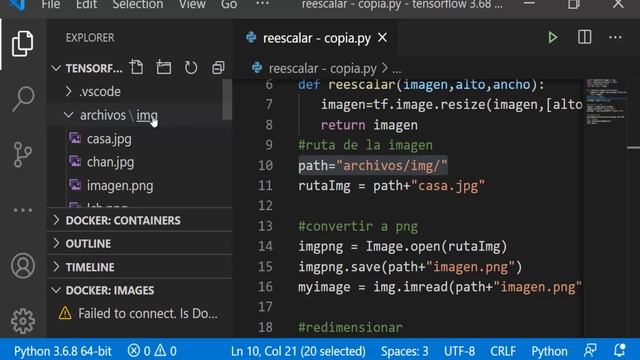The height and width of the screenshot is (360, 640).
Task: Open notifications bell in status bar
Action: coord(620,350)
